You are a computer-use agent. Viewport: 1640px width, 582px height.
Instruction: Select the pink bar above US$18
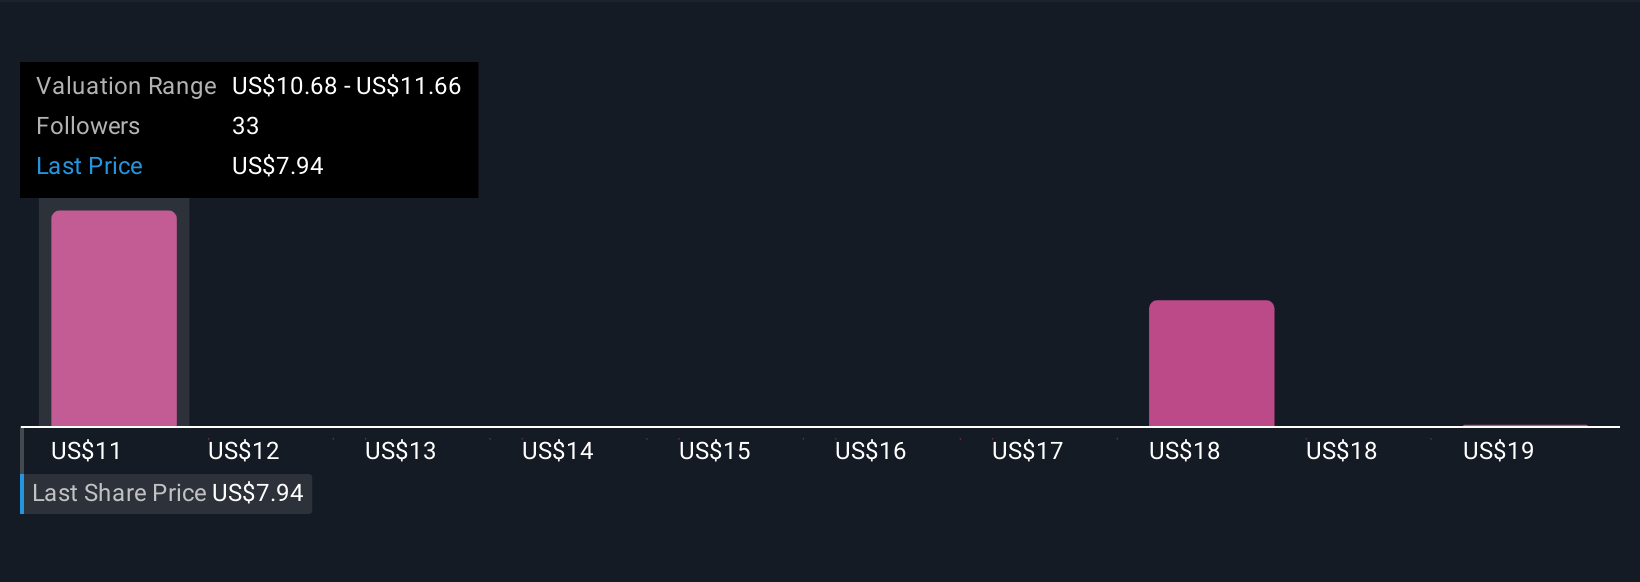[x=1211, y=363]
